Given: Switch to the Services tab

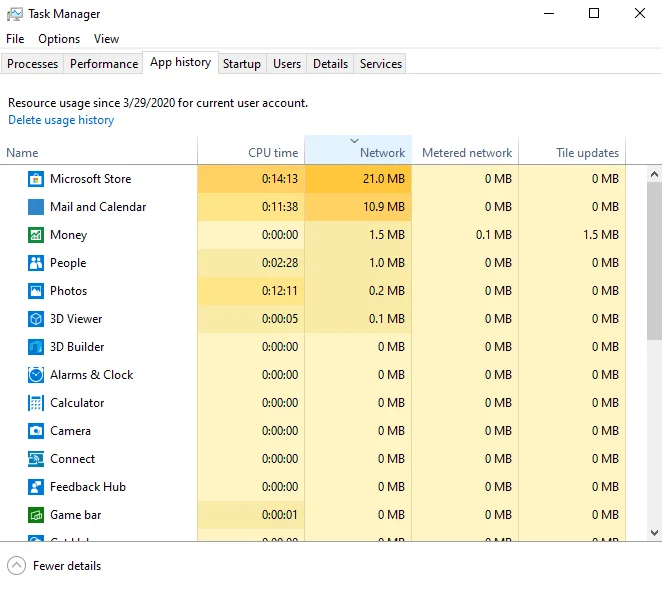Looking at the screenshot, I should tap(381, 64).
